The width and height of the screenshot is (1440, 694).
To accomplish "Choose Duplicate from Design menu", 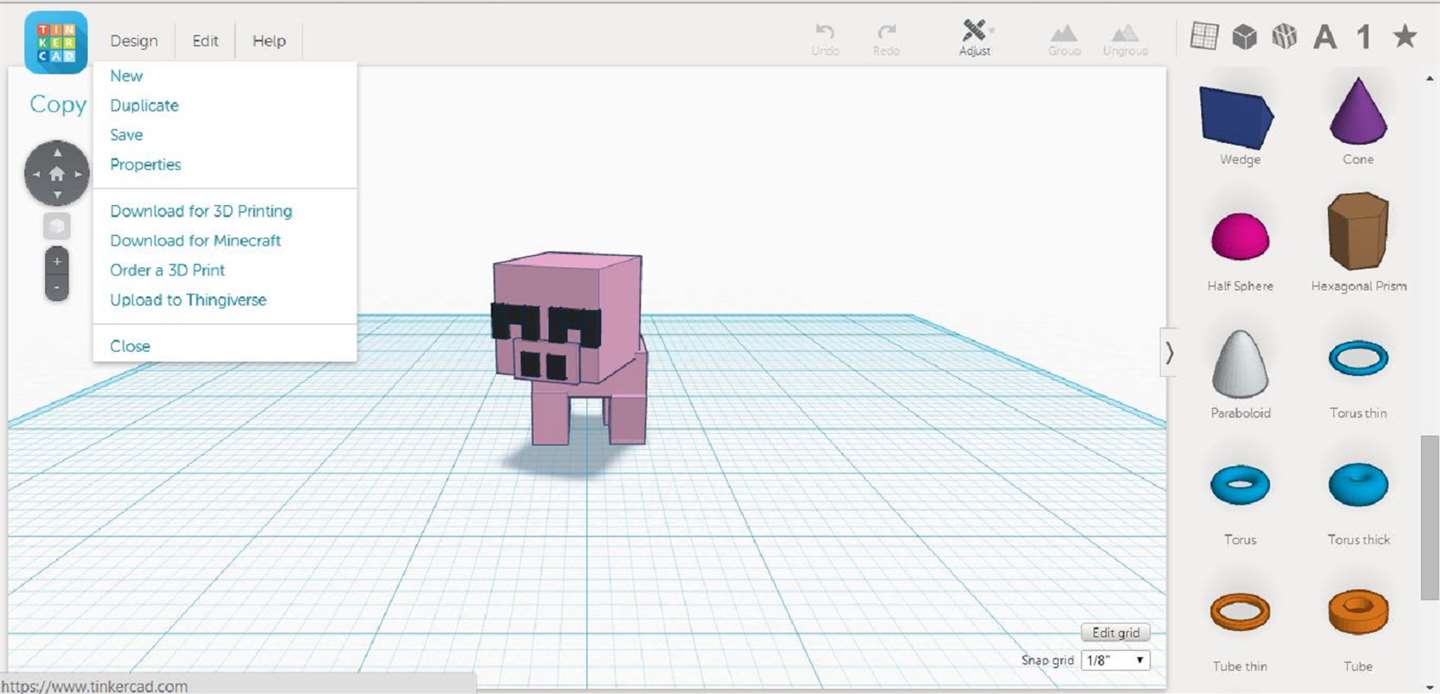I will tap(144, 105).
